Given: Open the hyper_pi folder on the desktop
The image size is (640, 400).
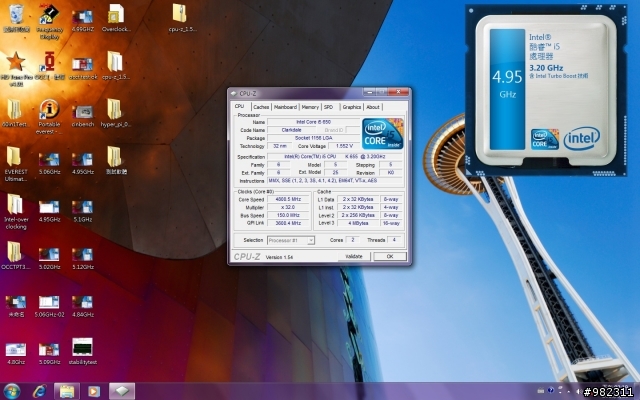Looking at the screenshot, I should pyautogui.click(x=113, y=108).
